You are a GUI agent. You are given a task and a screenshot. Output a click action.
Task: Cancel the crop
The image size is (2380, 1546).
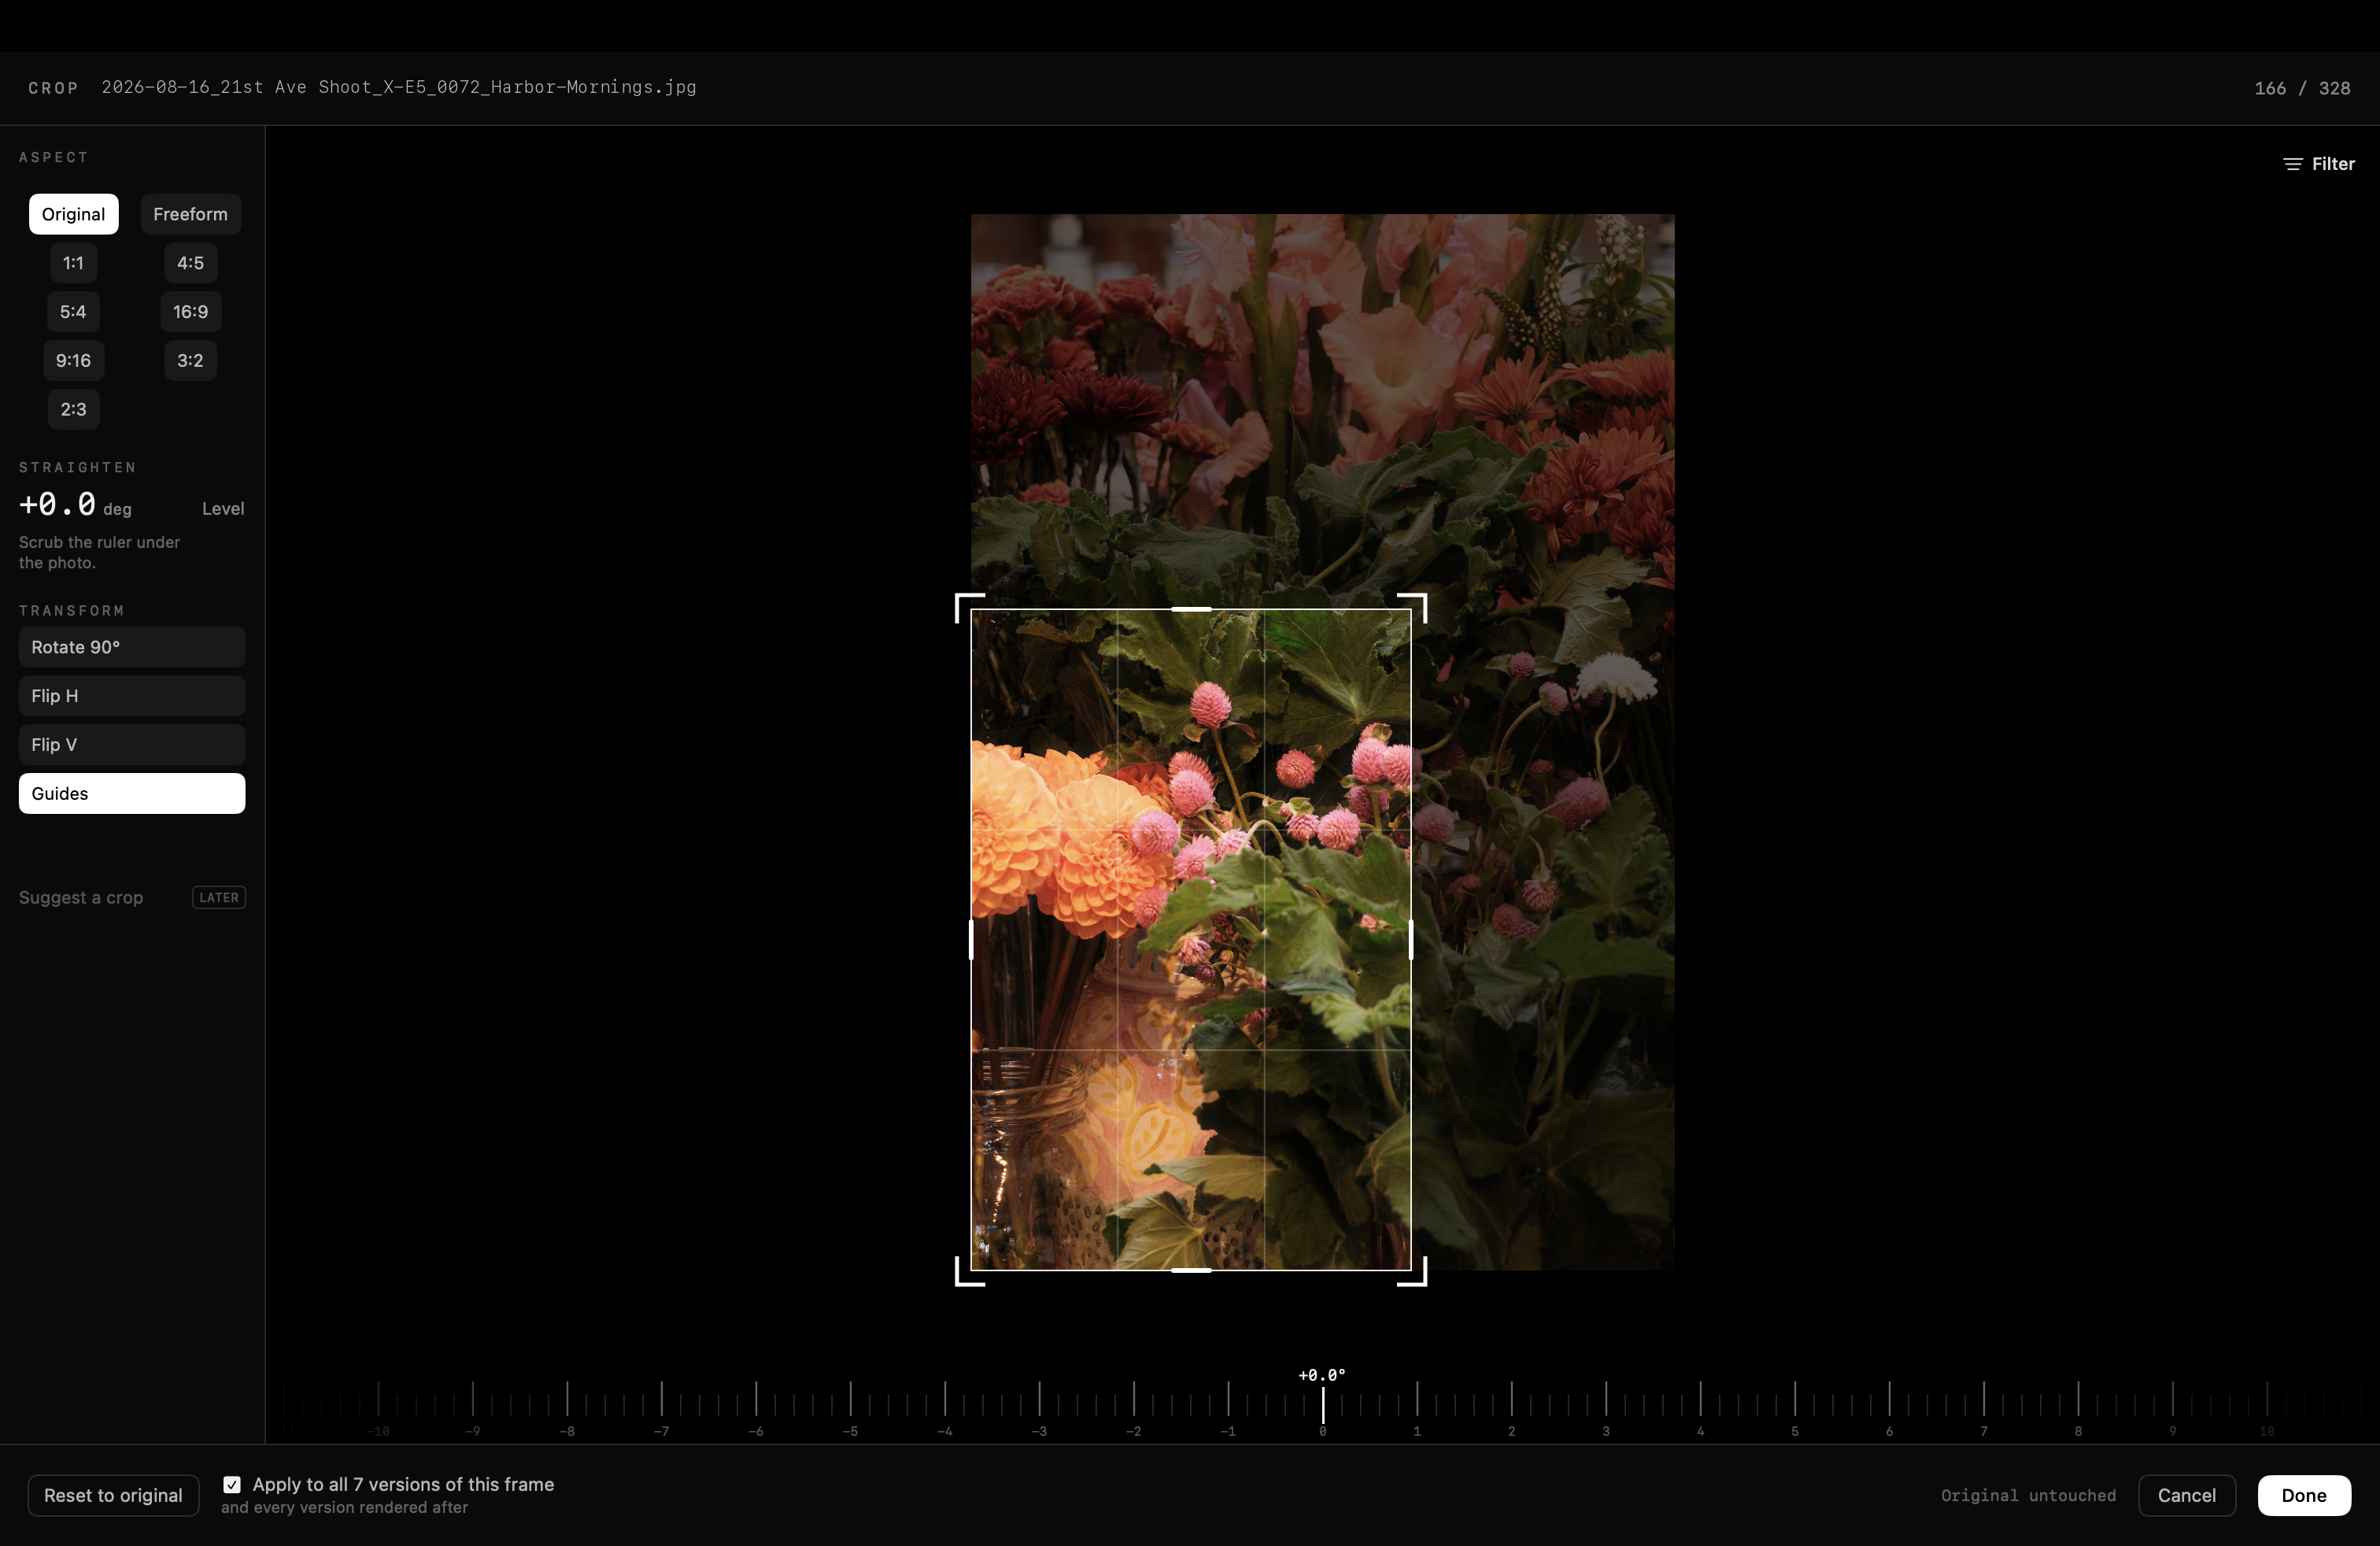(2186, 1495)
